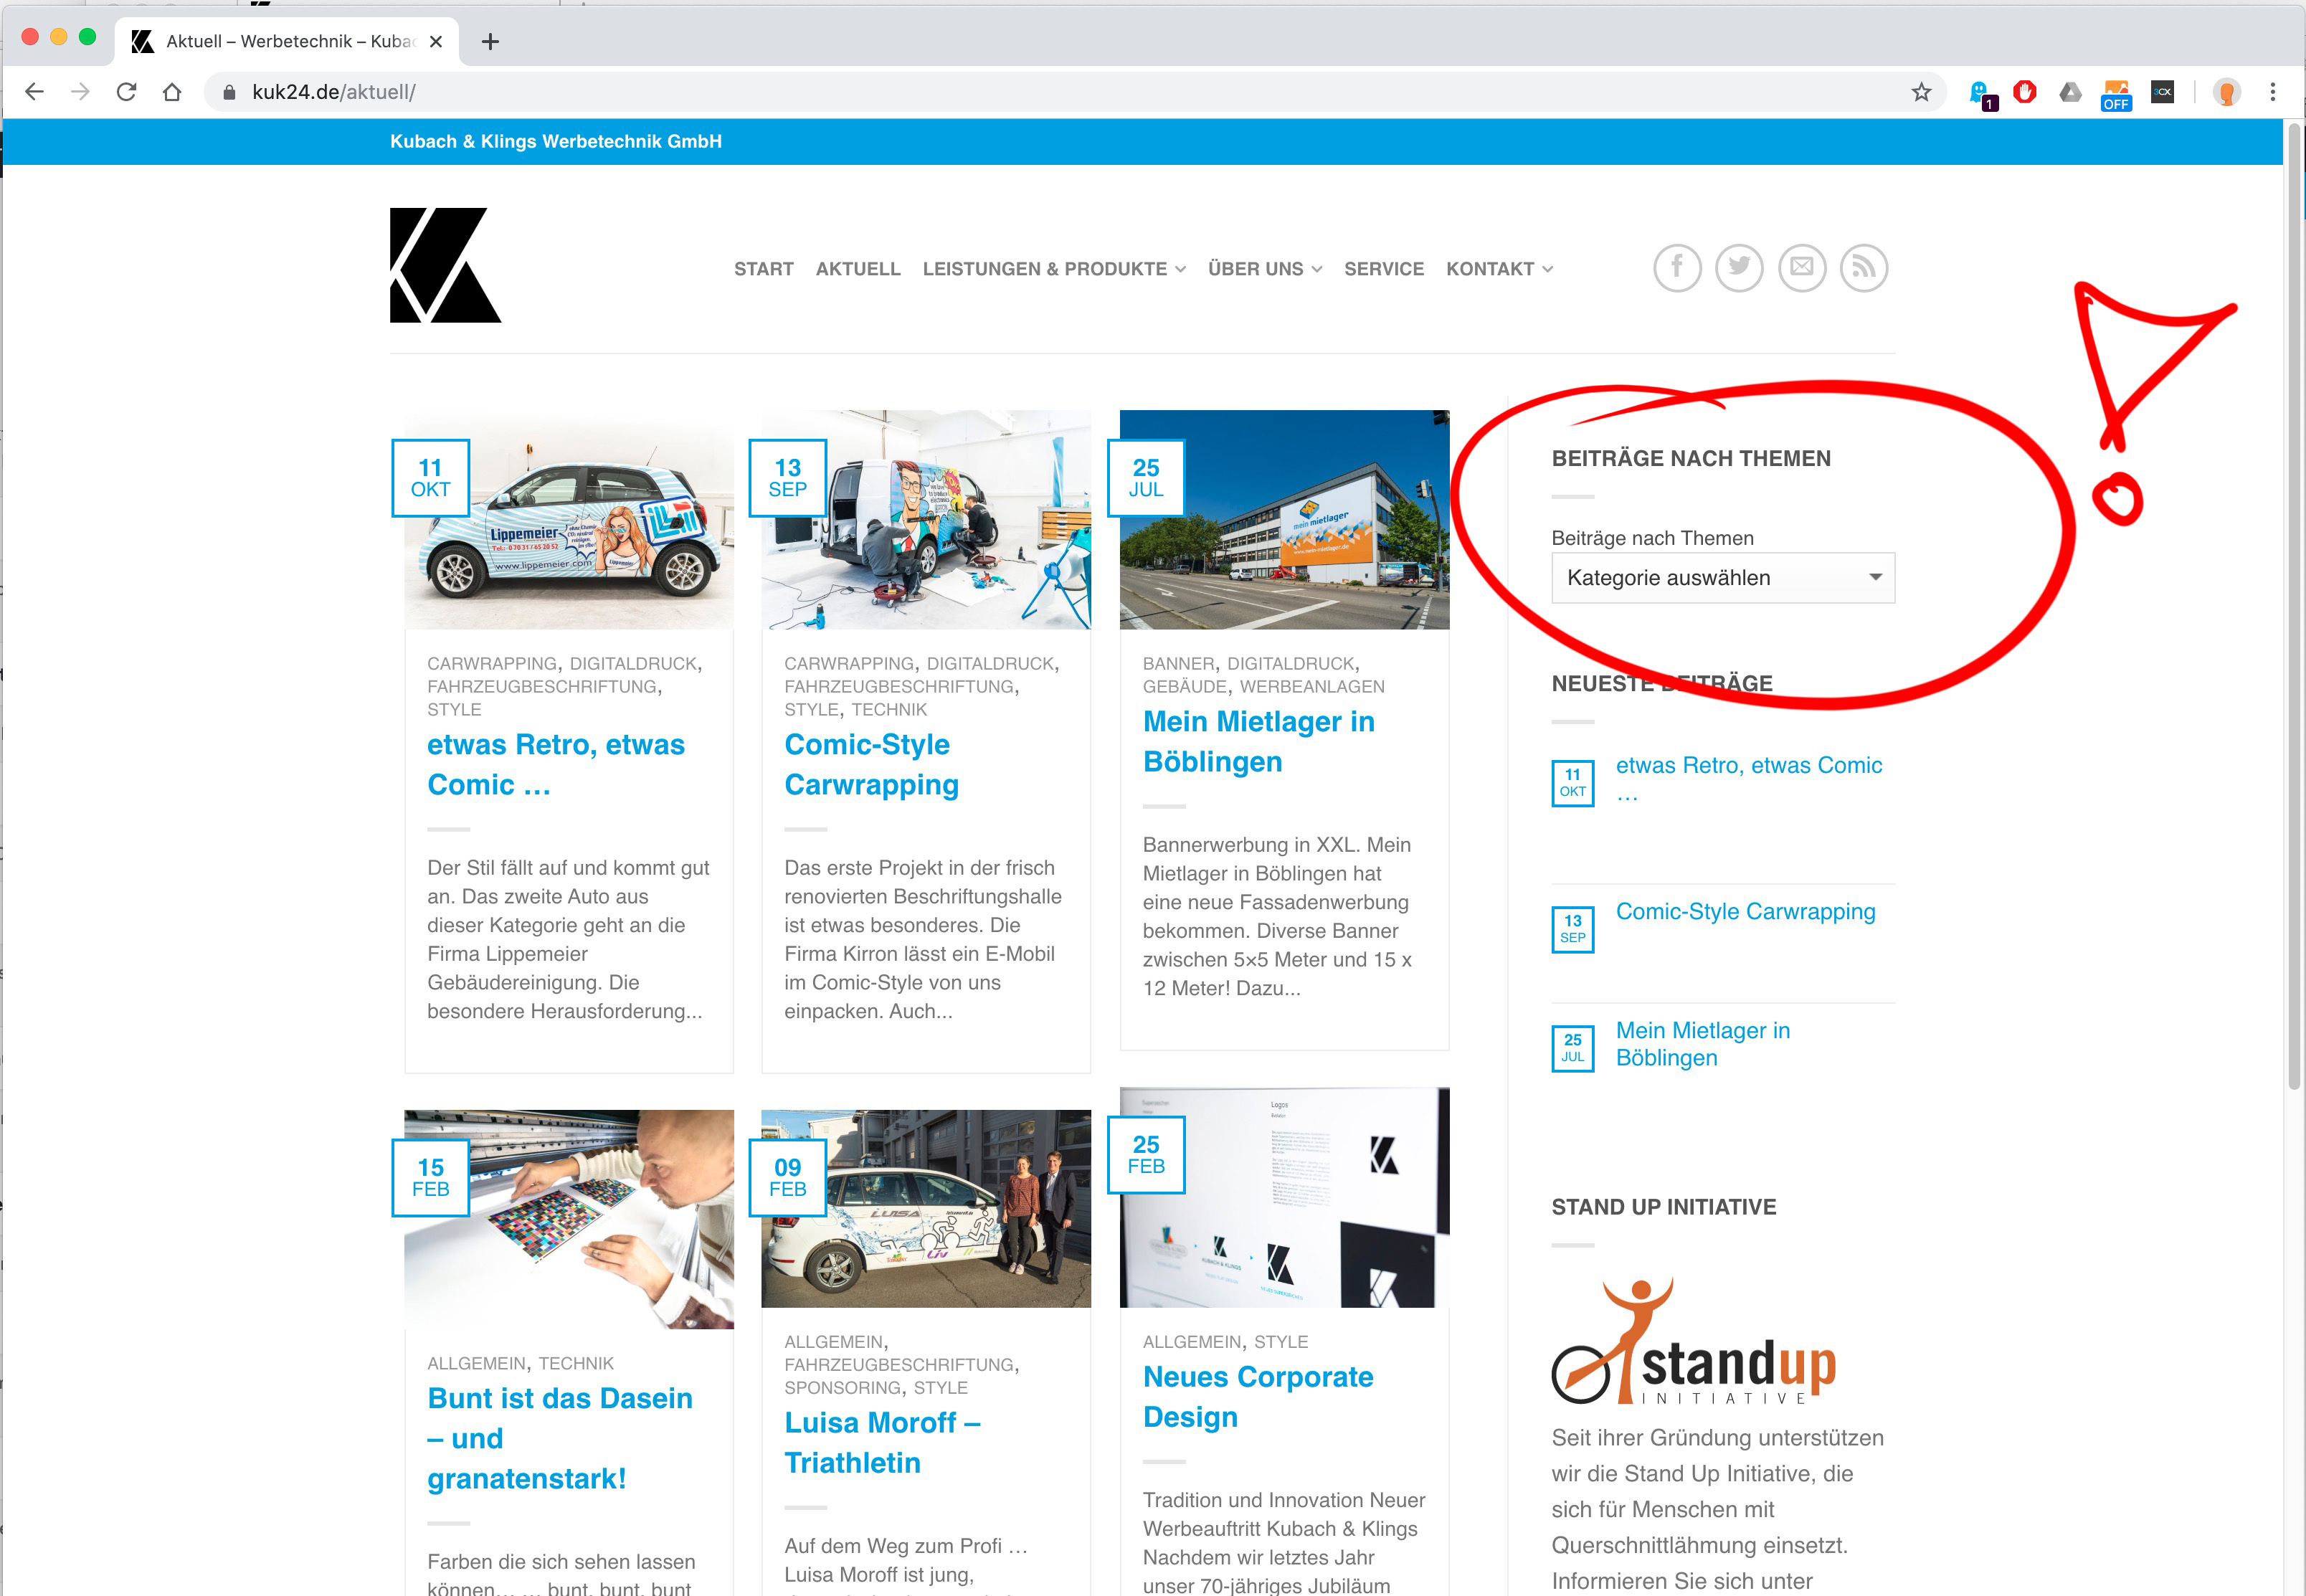The image size is (2306, 1596).
Task: Expand the Kontakt menu
Action: coord(1499,269)
